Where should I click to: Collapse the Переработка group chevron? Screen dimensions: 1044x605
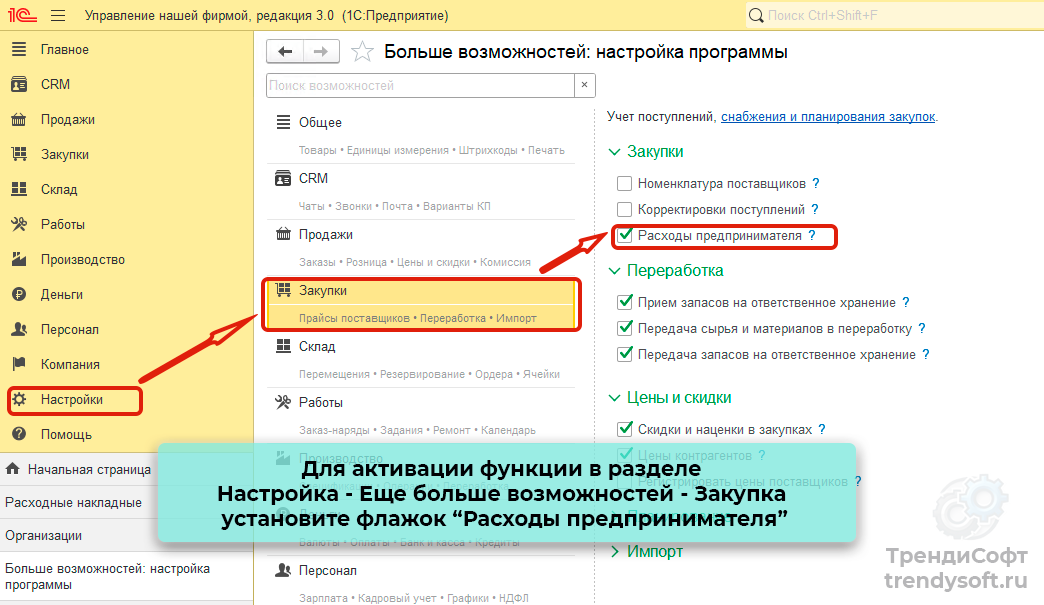click(x=614, y=271)
